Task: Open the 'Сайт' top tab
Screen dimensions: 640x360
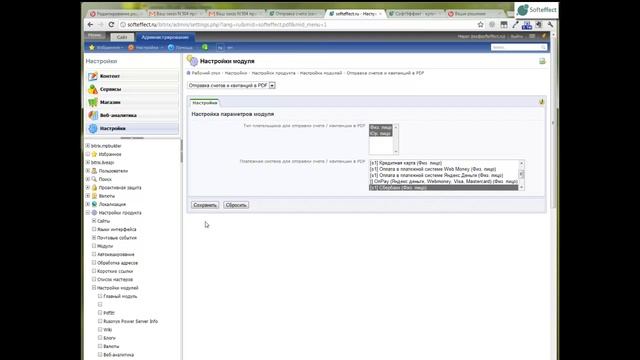Action: pos(122,37)
